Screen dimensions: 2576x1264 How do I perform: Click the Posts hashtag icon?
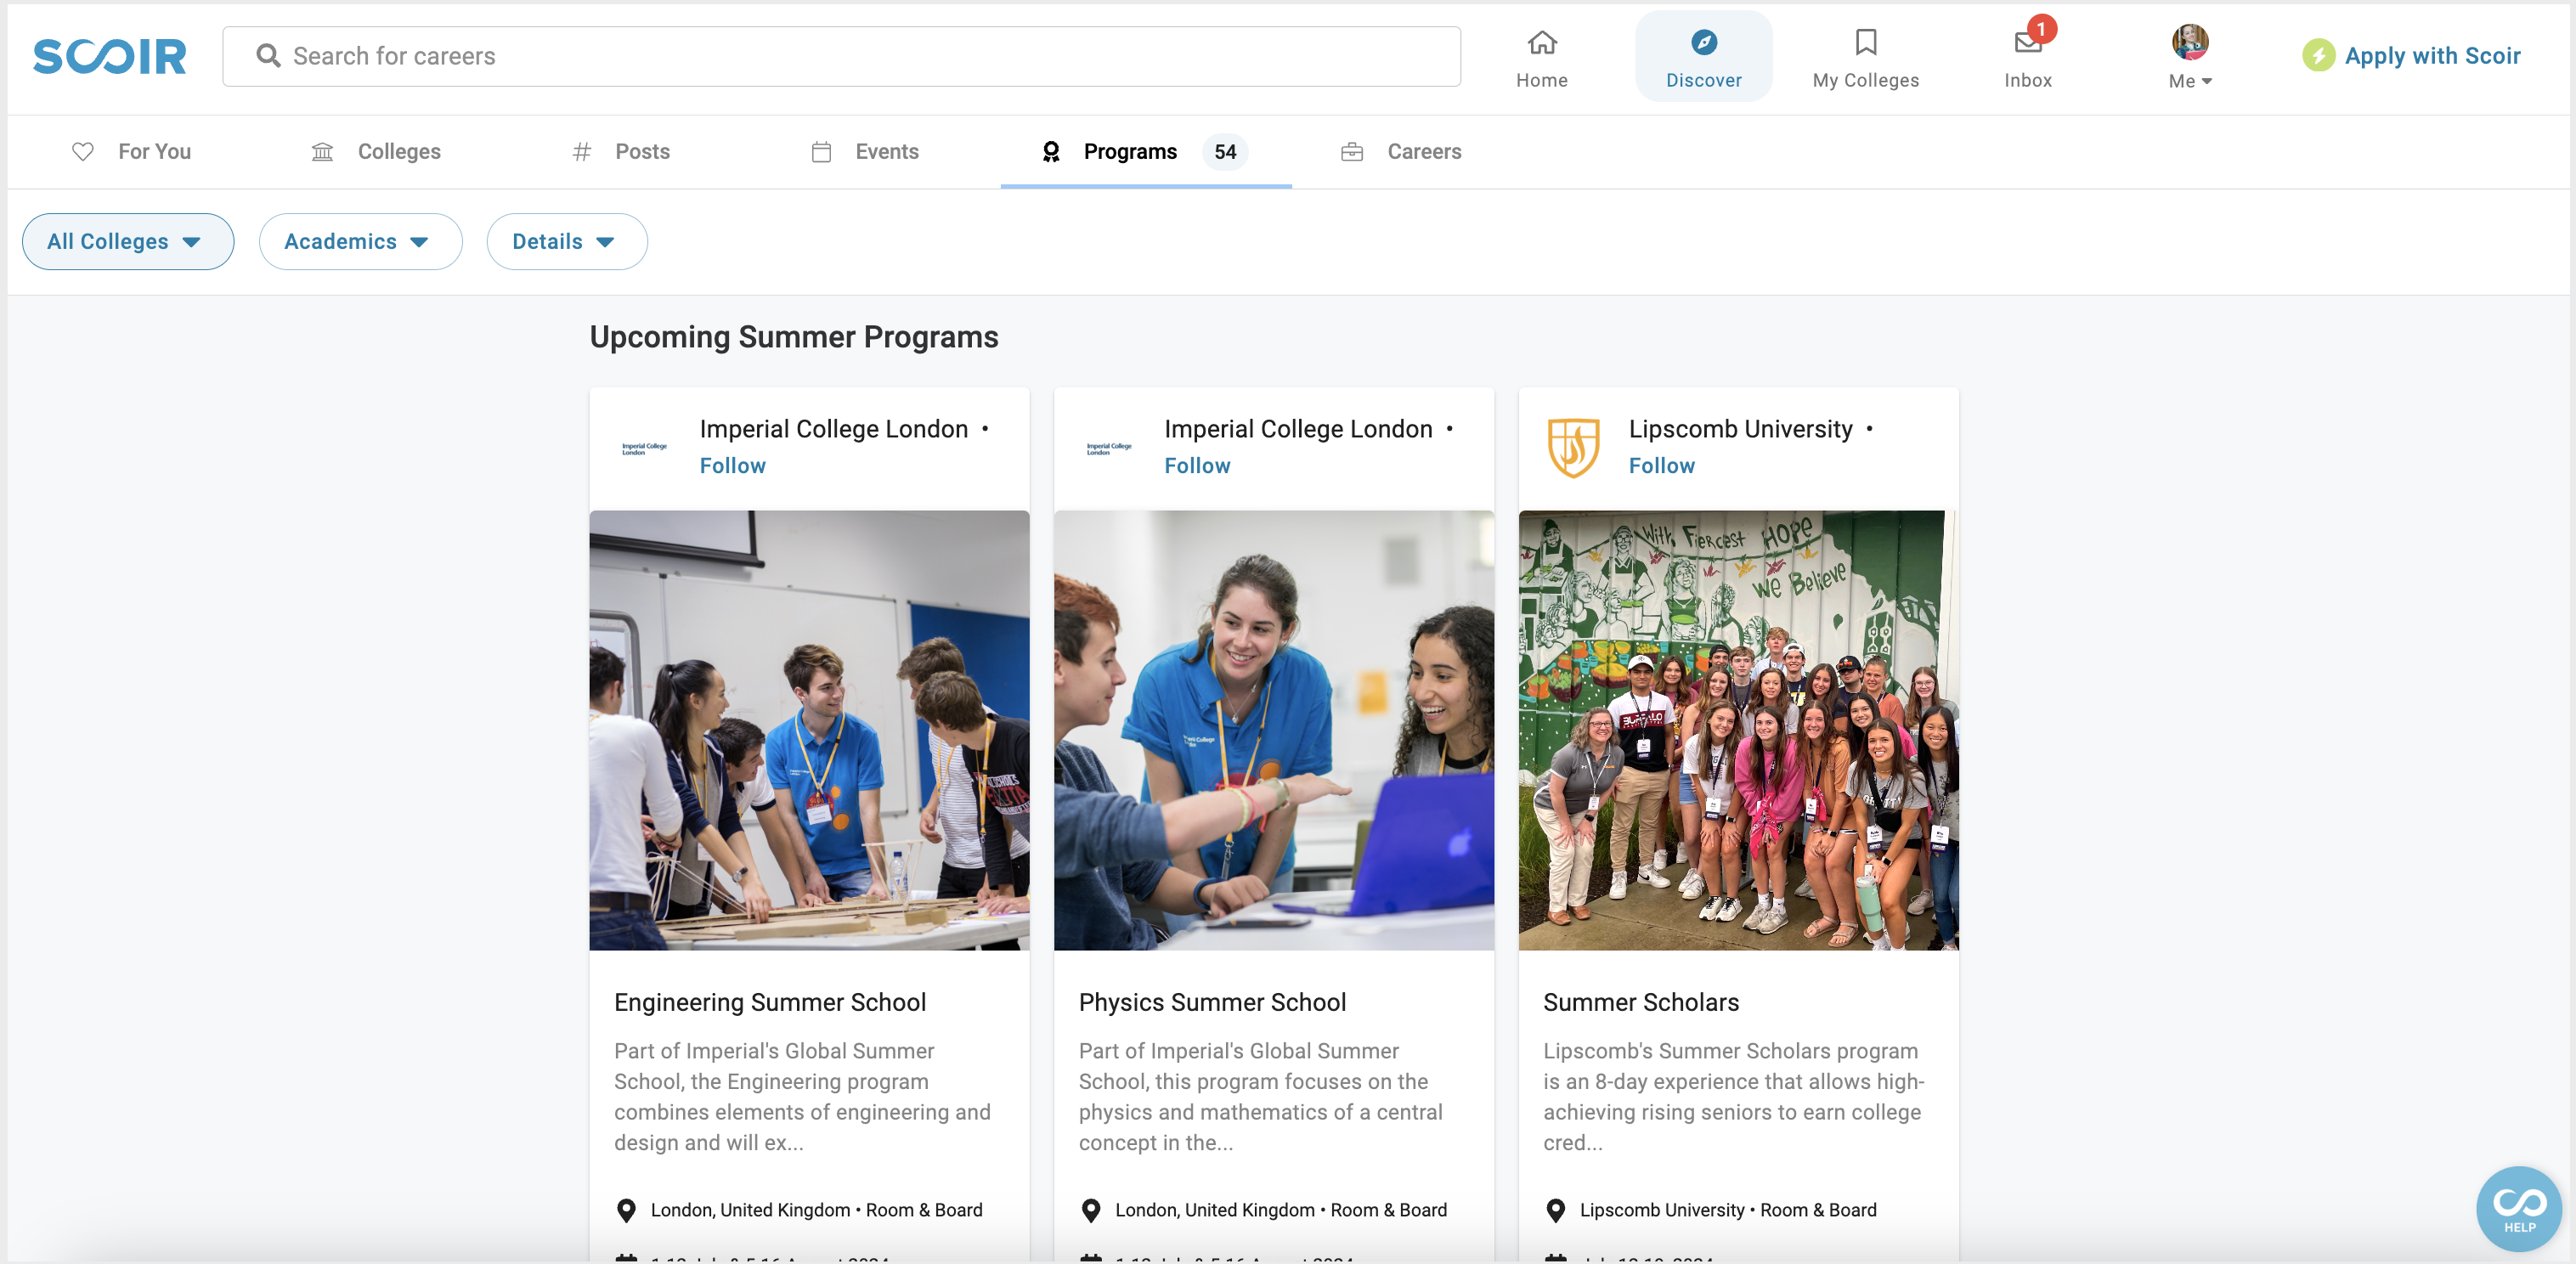tap(582, 151)
